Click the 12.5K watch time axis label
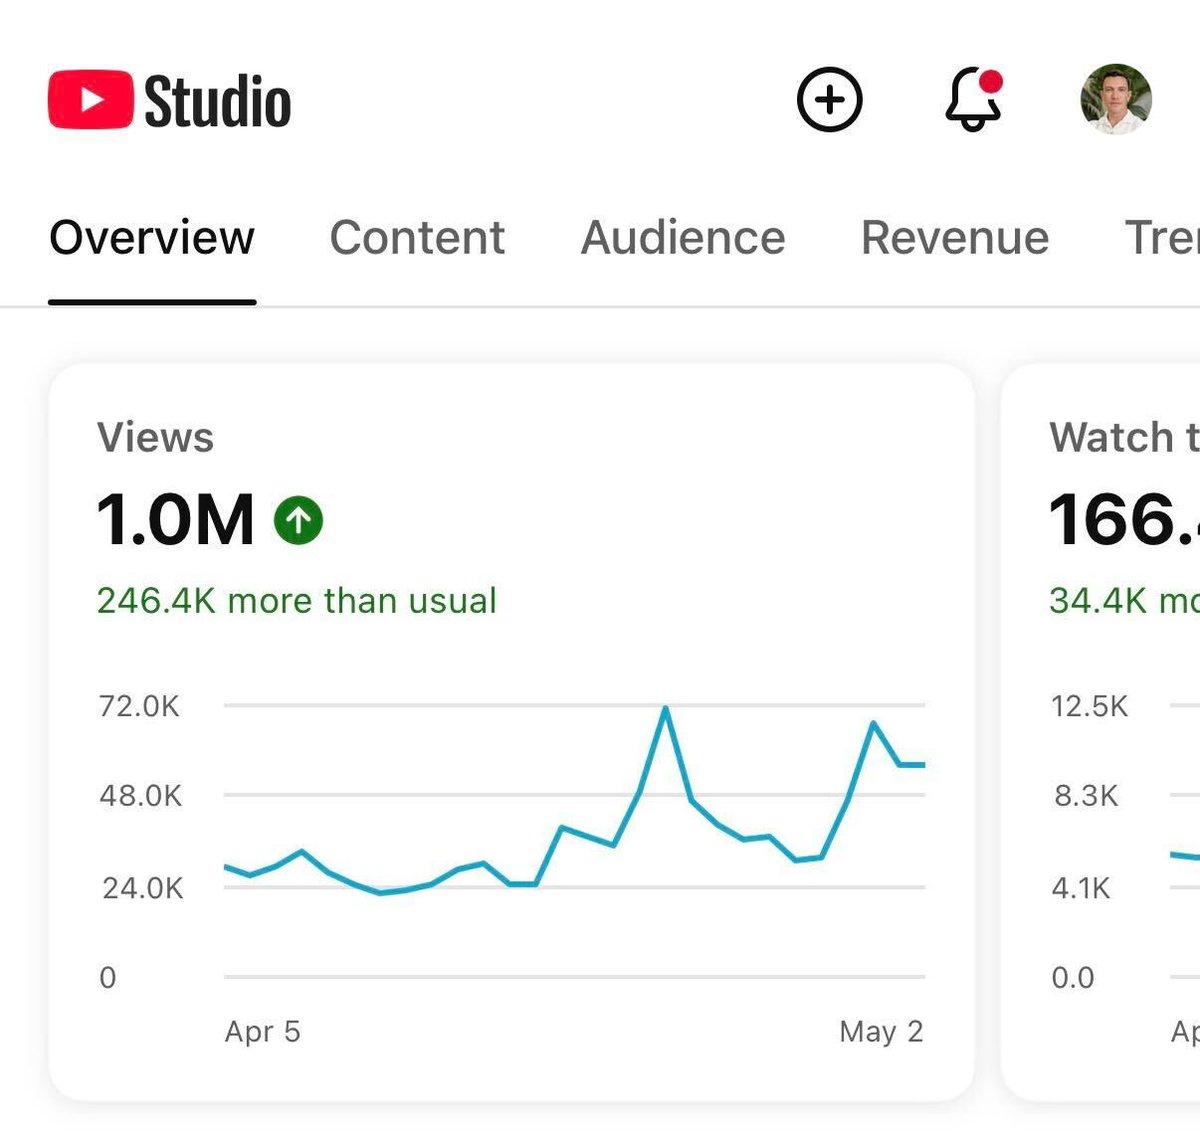 tap(1089, 706)
